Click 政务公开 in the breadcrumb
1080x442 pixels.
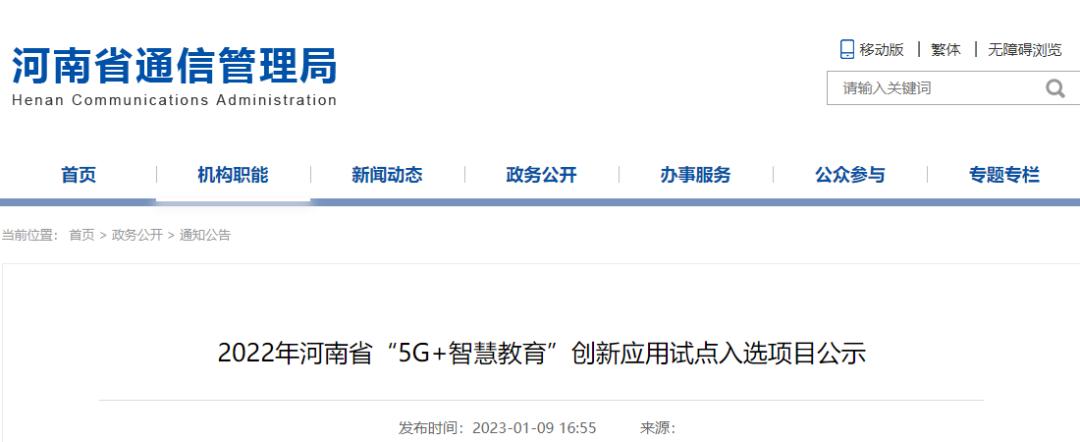(x=137, y=235)
